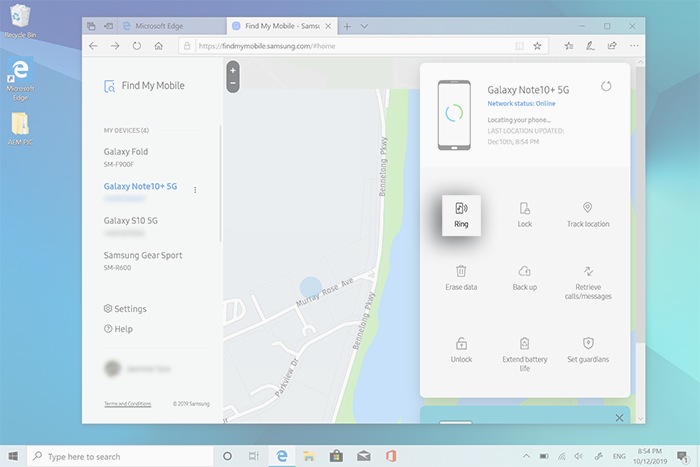Click the page vertical scrollbar
The height and width of the screenshot is (467, 700).
click(x=640, y=205)
